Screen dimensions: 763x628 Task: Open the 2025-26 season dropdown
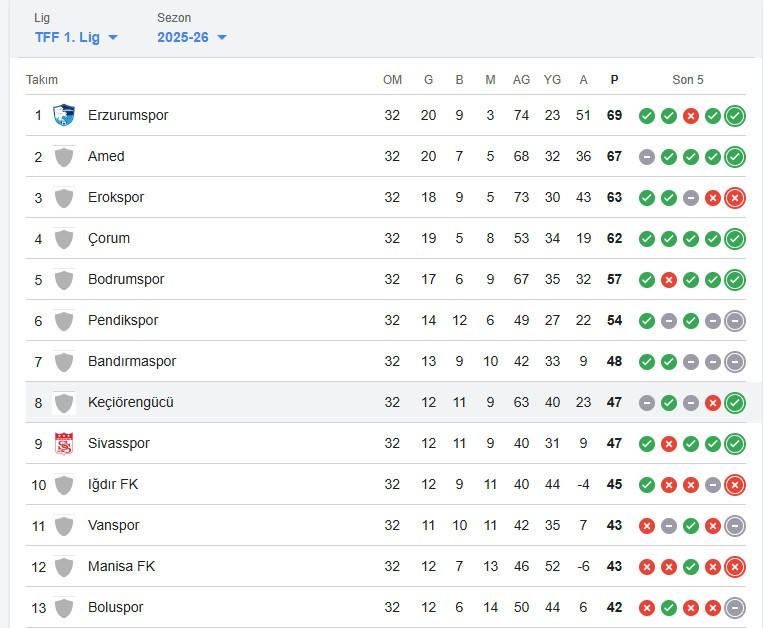[192, 37]
